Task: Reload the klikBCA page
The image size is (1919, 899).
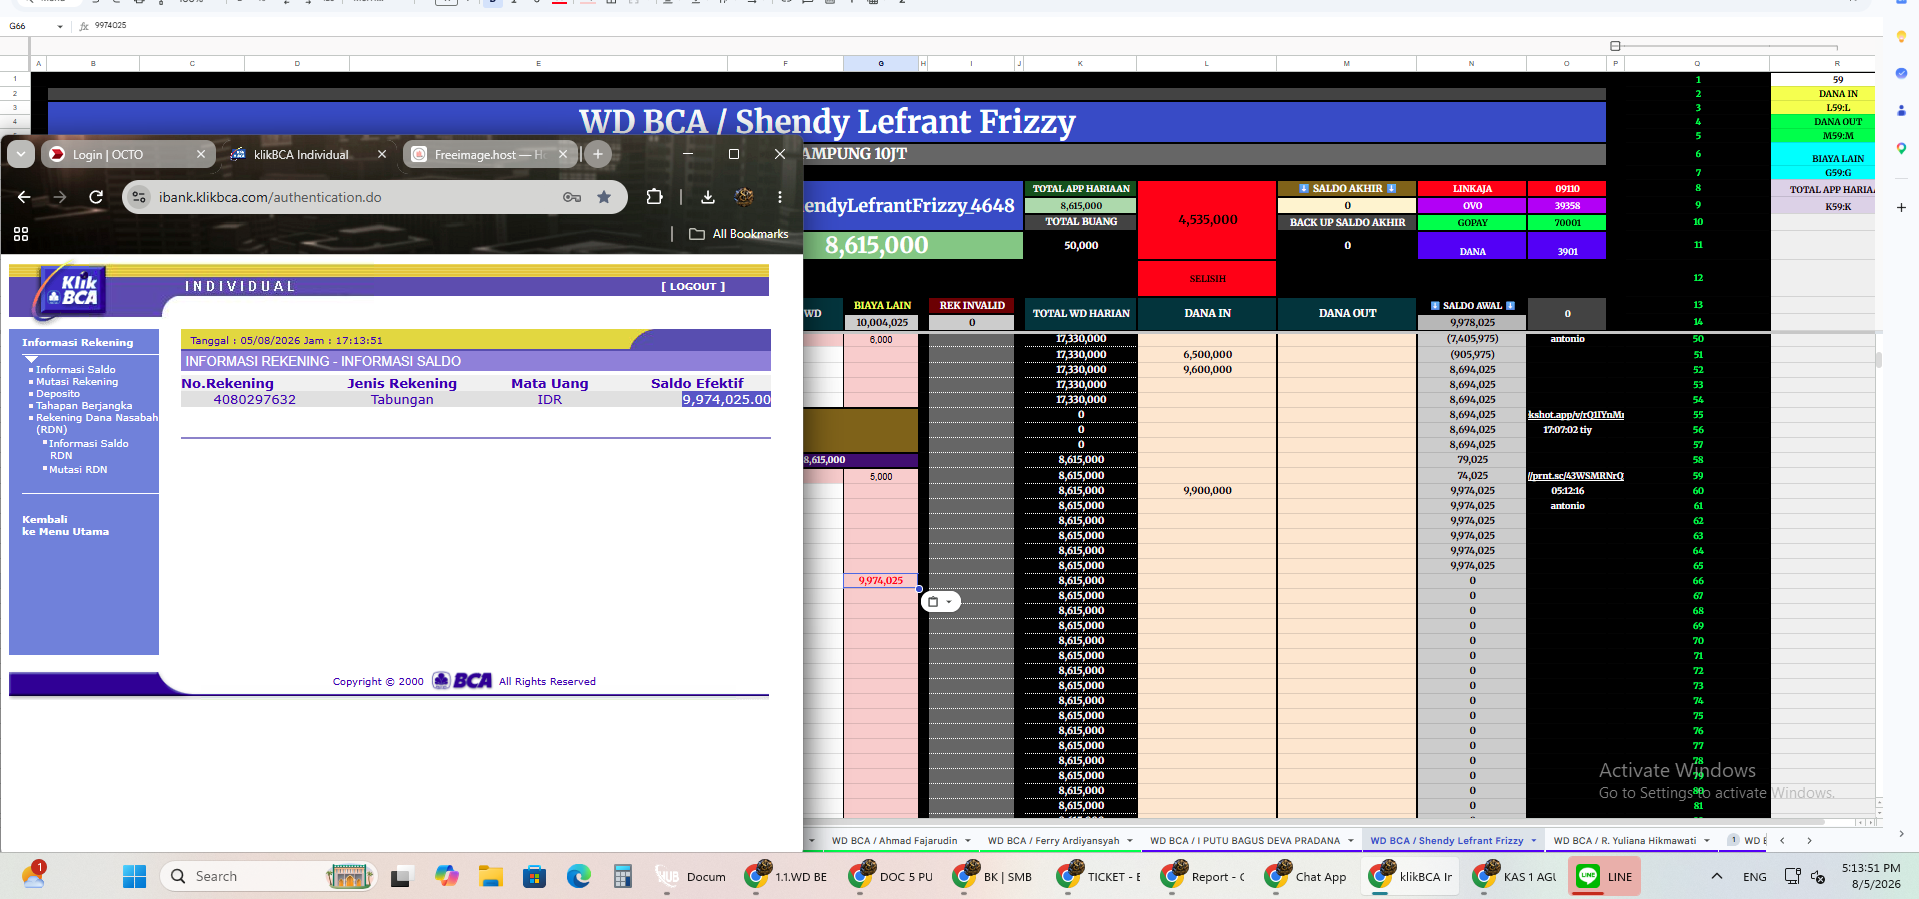Action: point(96,197)
